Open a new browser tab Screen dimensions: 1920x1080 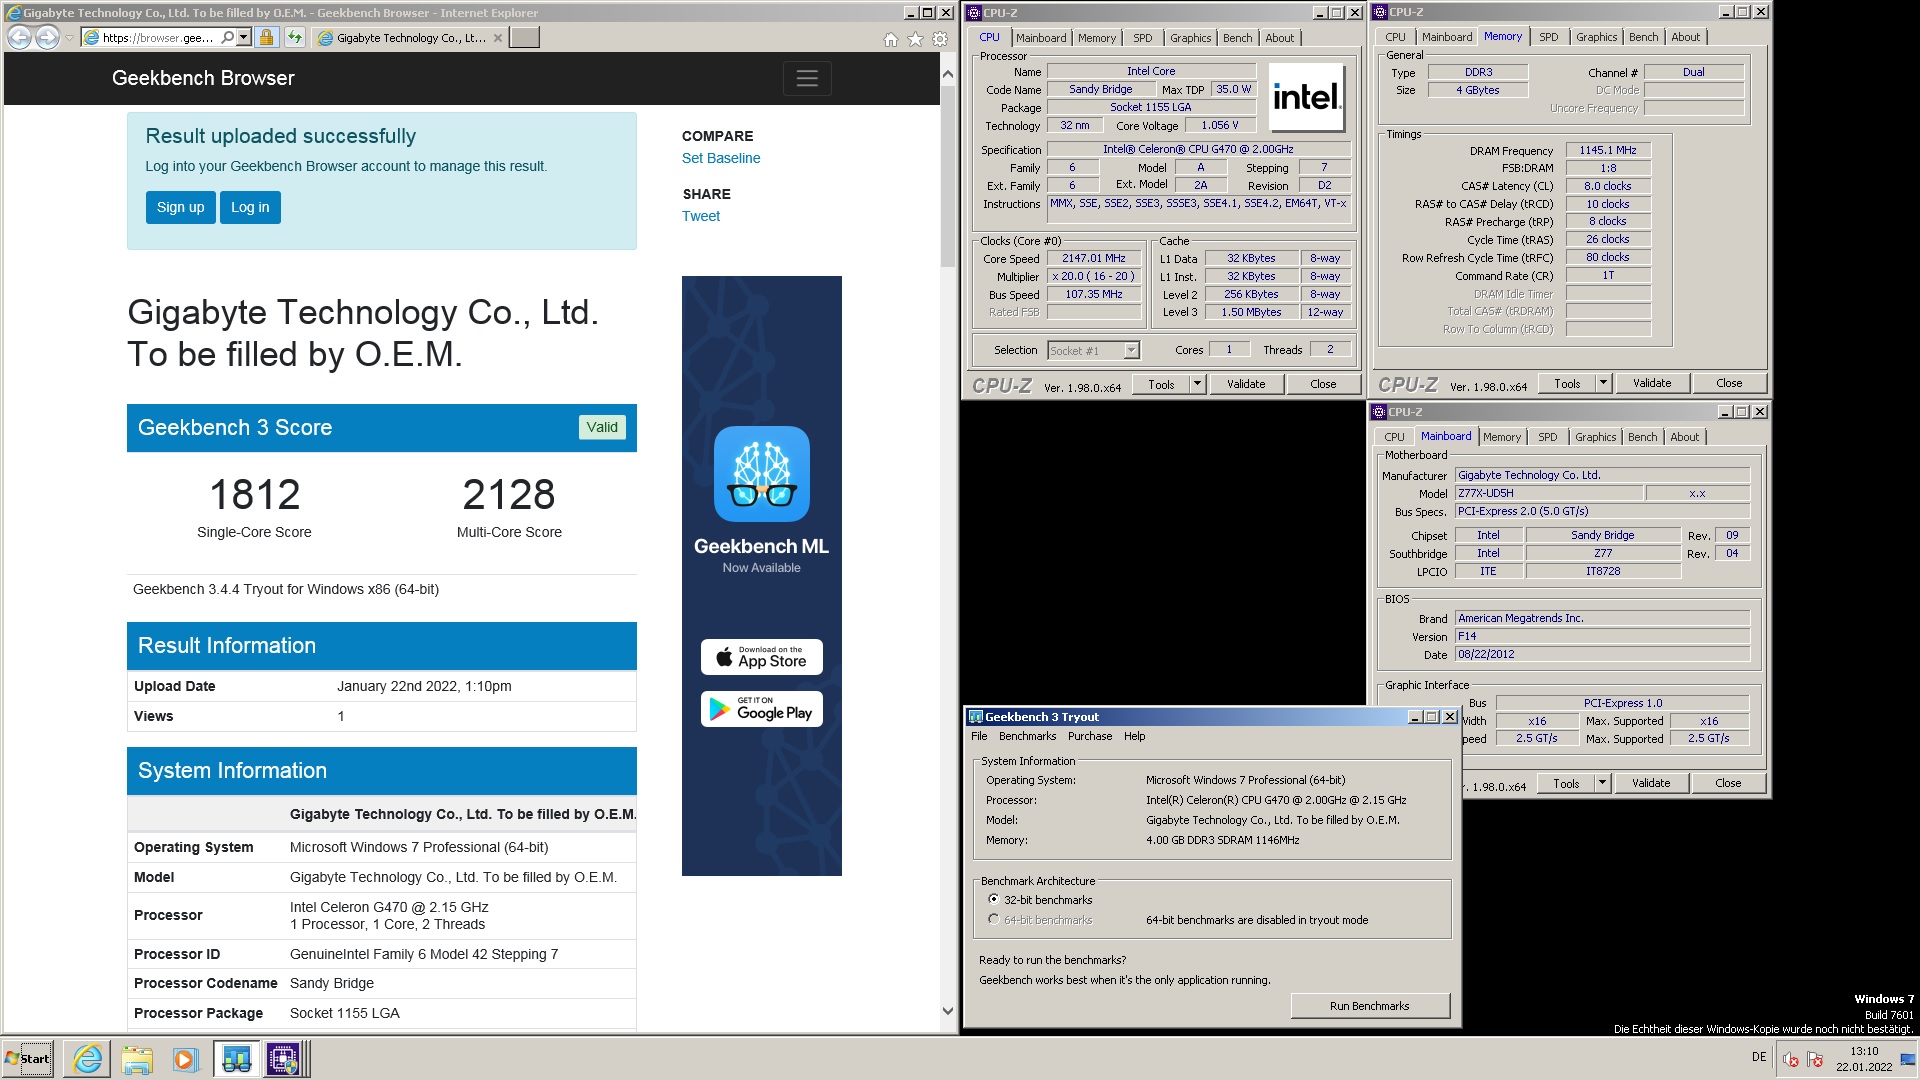[524, 38]
